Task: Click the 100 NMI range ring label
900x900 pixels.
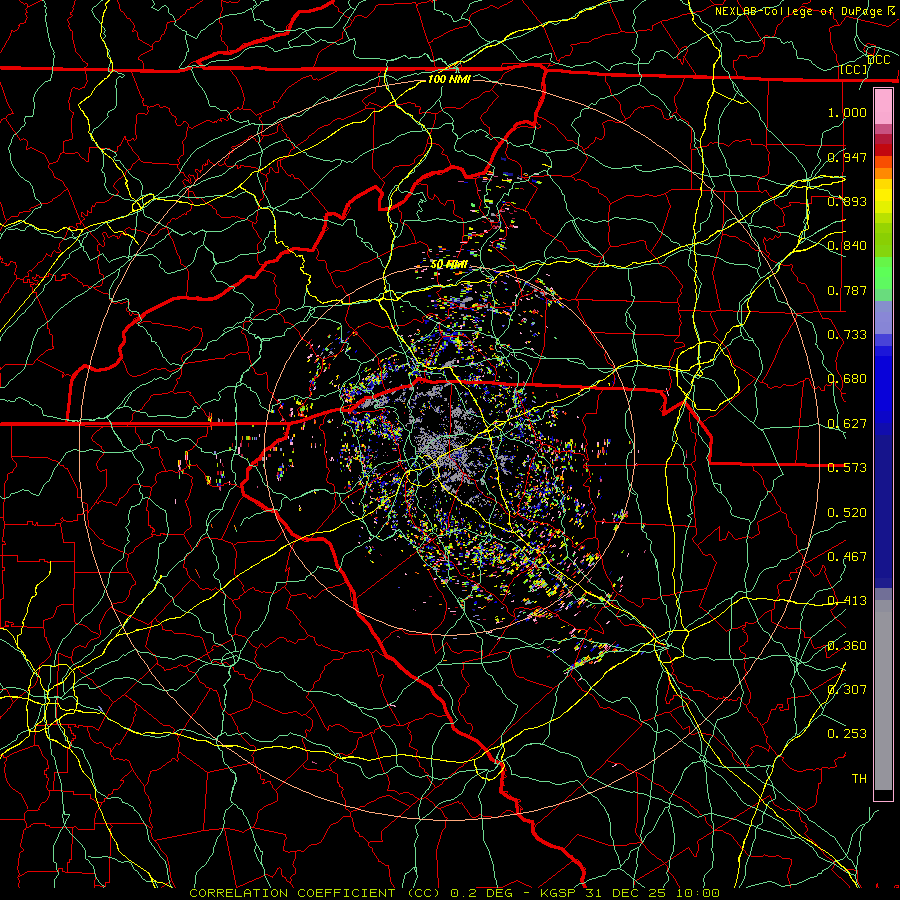Action: pyautogui.click(x=449, y=79)
